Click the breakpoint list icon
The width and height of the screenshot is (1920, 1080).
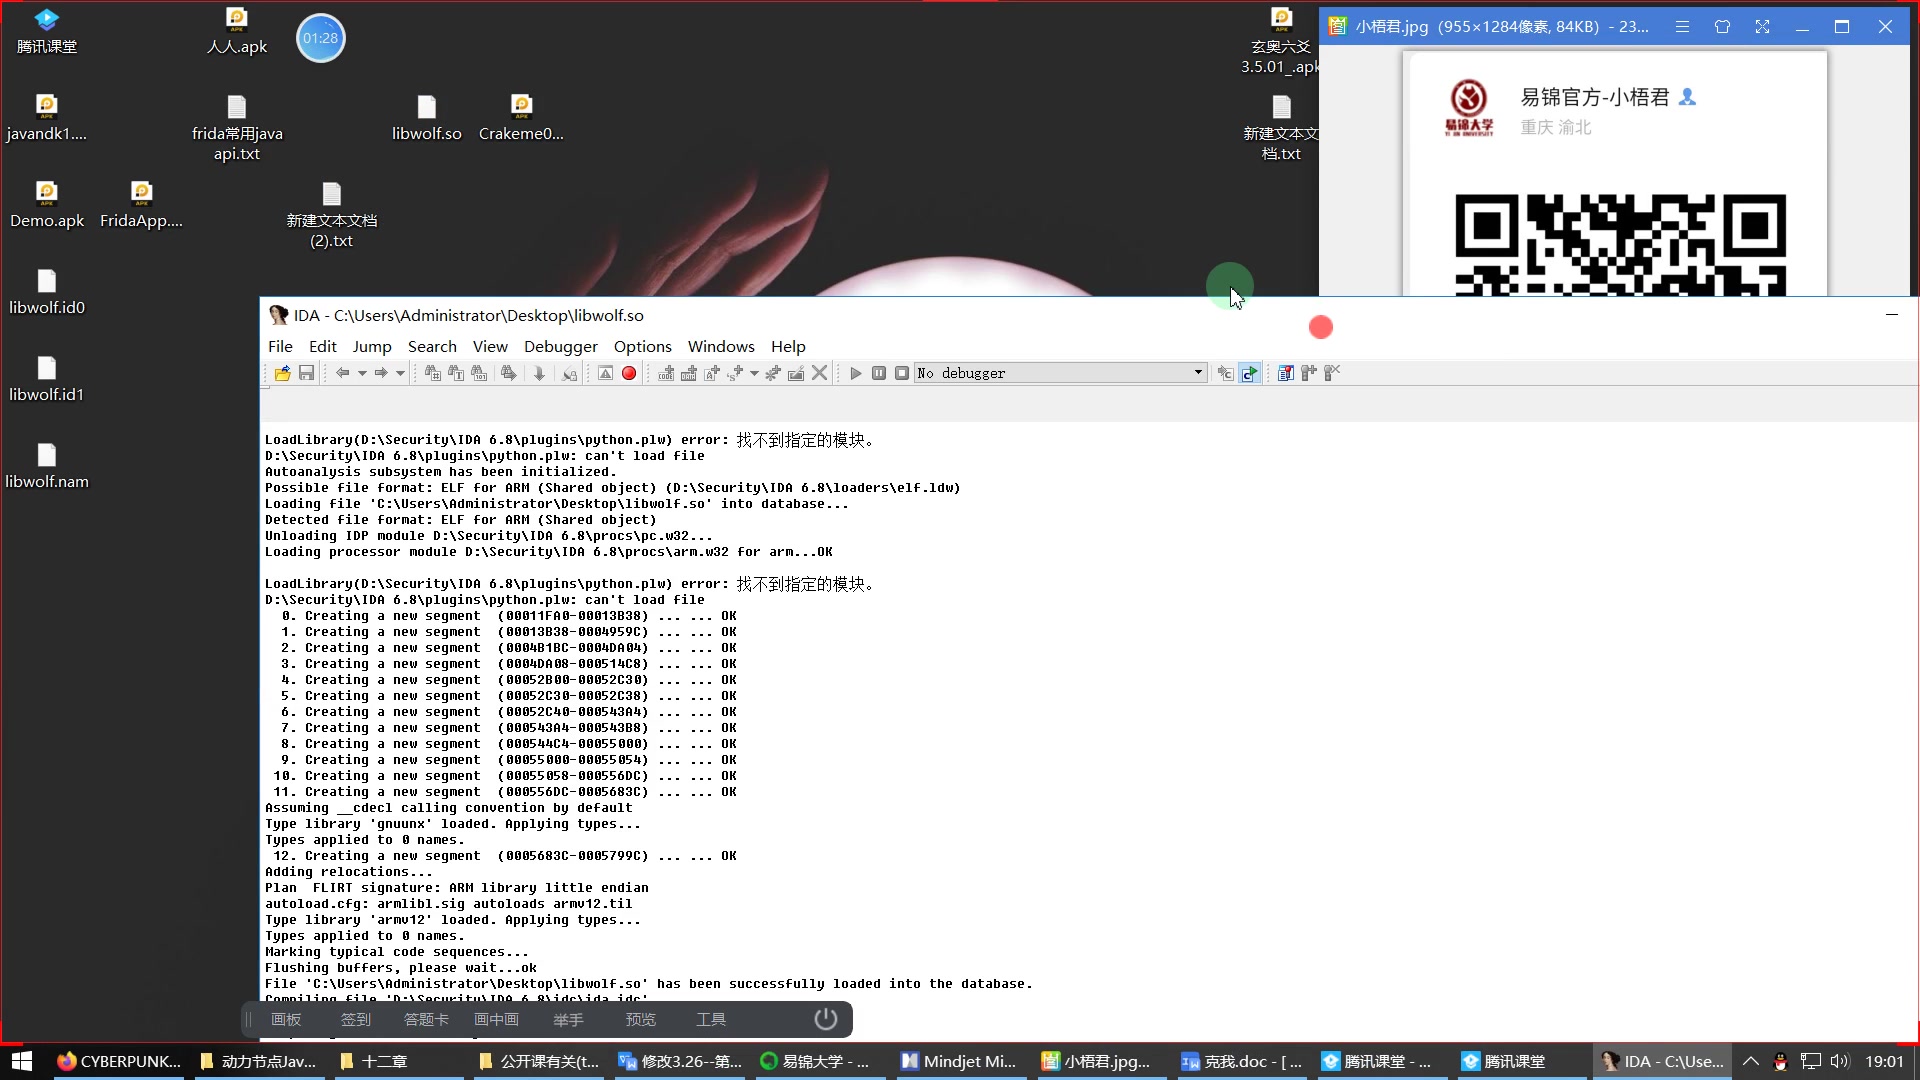tap(1285, 373)
